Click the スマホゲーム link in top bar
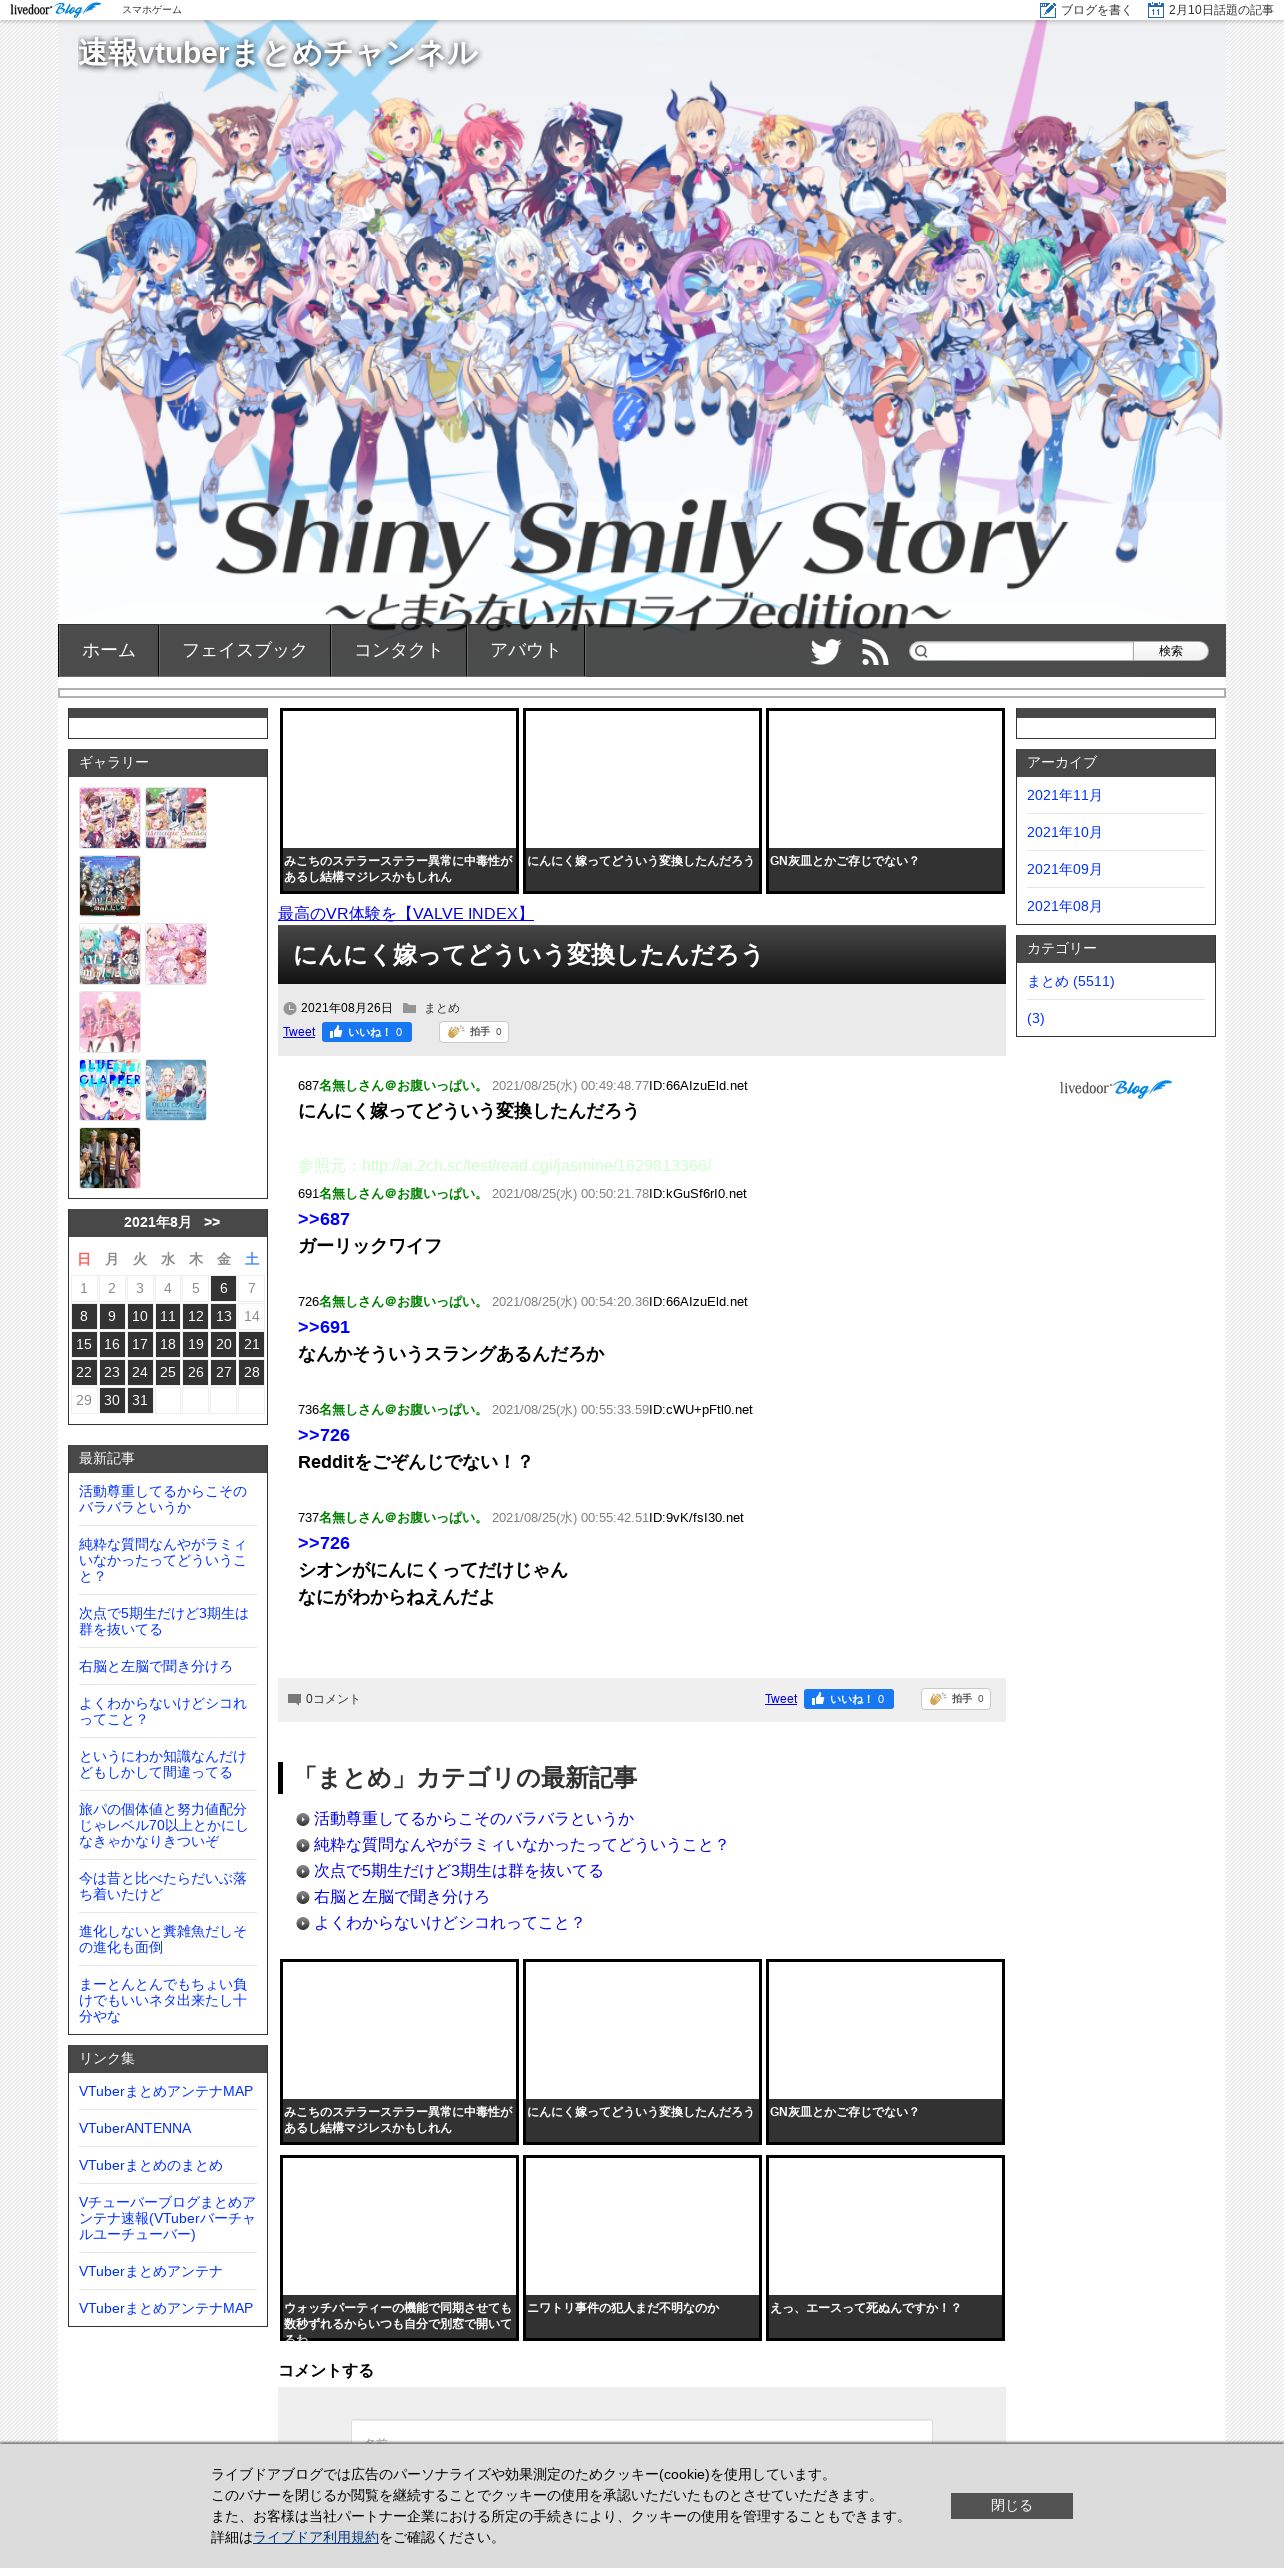This screenshot has width=1284, height=2568. point(152,10)
